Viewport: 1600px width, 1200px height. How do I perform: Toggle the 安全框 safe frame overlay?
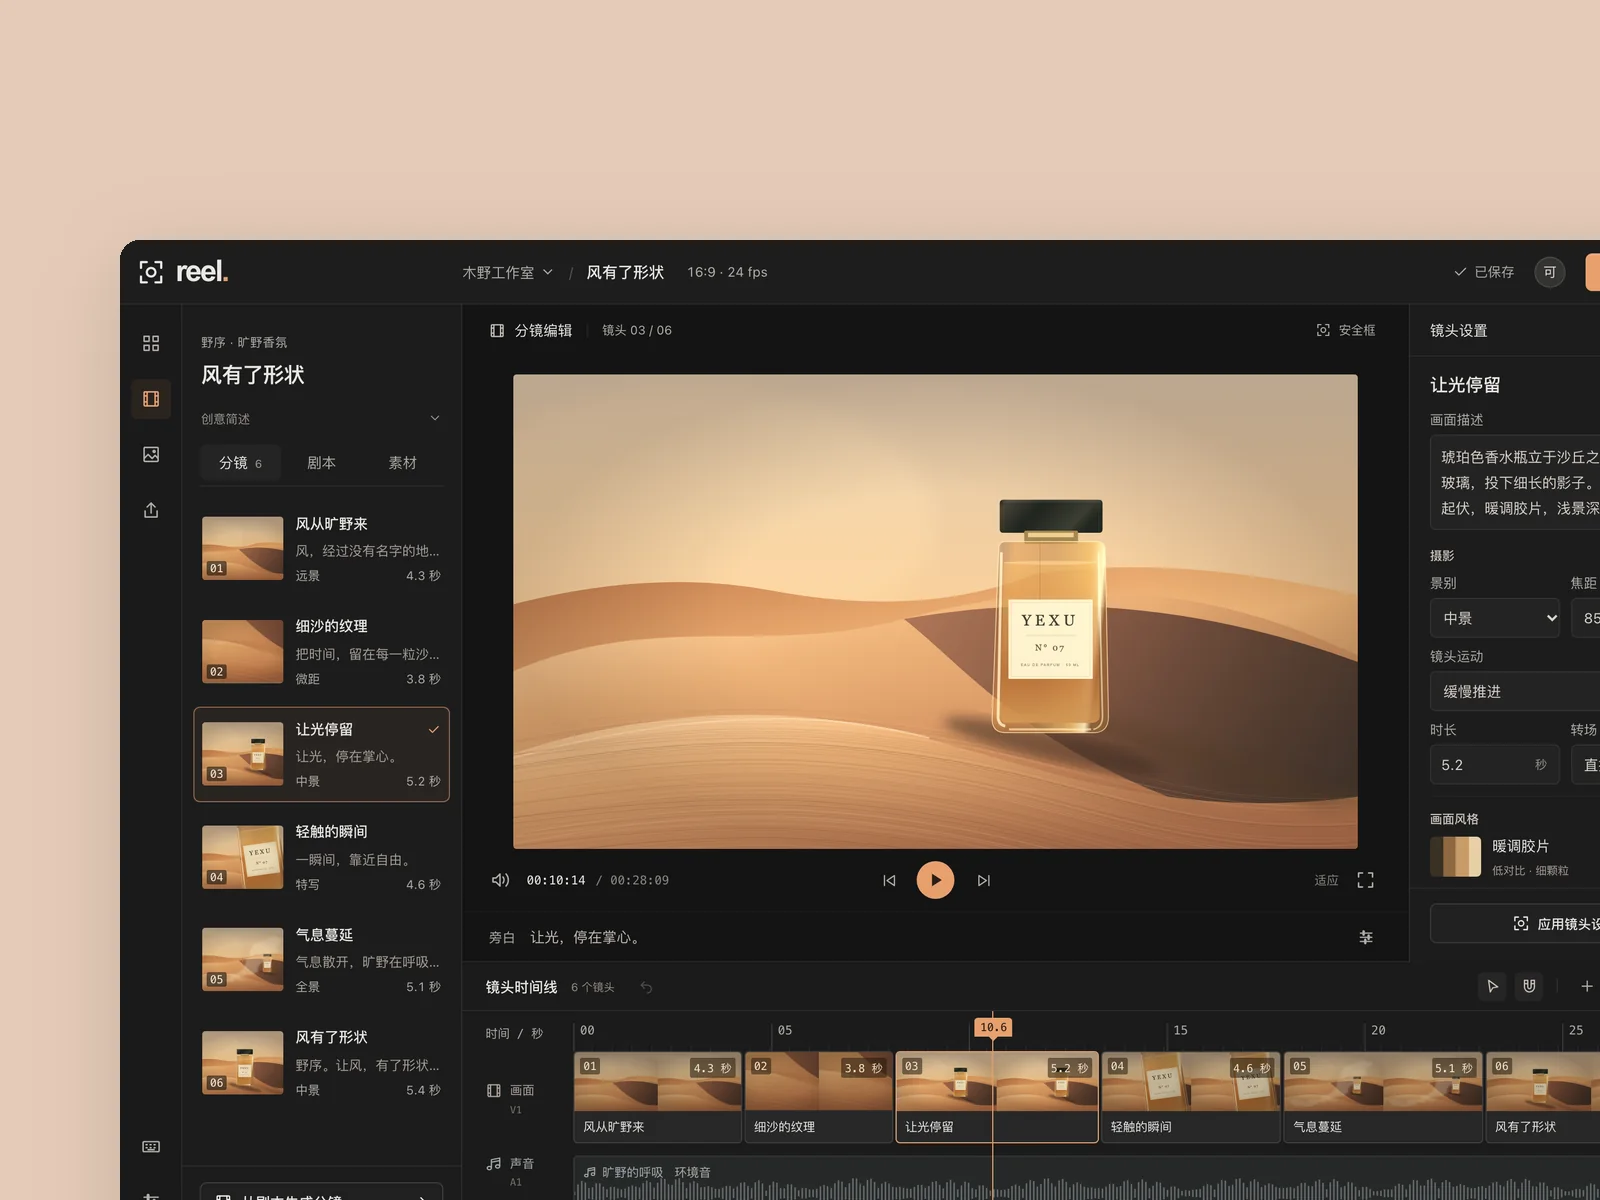[x=1345, y=330]
